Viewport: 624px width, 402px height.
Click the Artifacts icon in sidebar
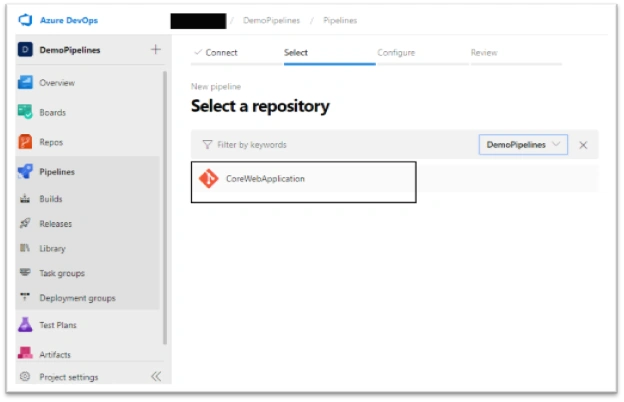coord(25,353)
